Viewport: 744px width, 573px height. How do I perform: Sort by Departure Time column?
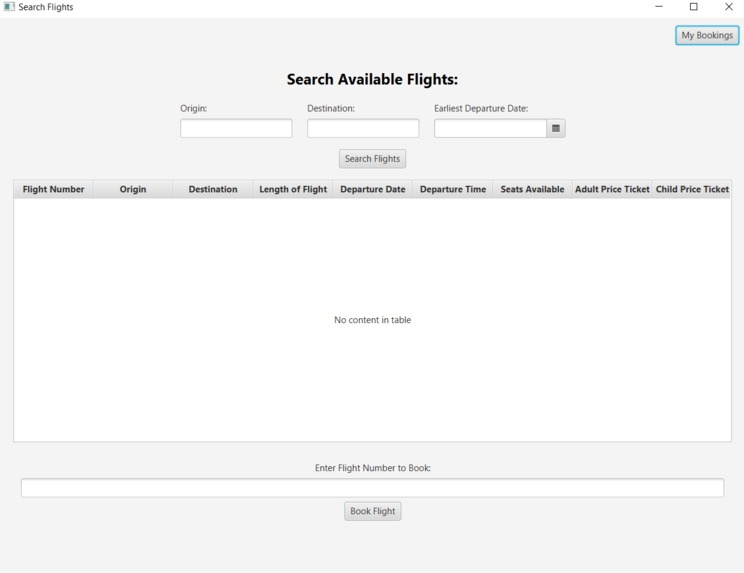(453, 189)
